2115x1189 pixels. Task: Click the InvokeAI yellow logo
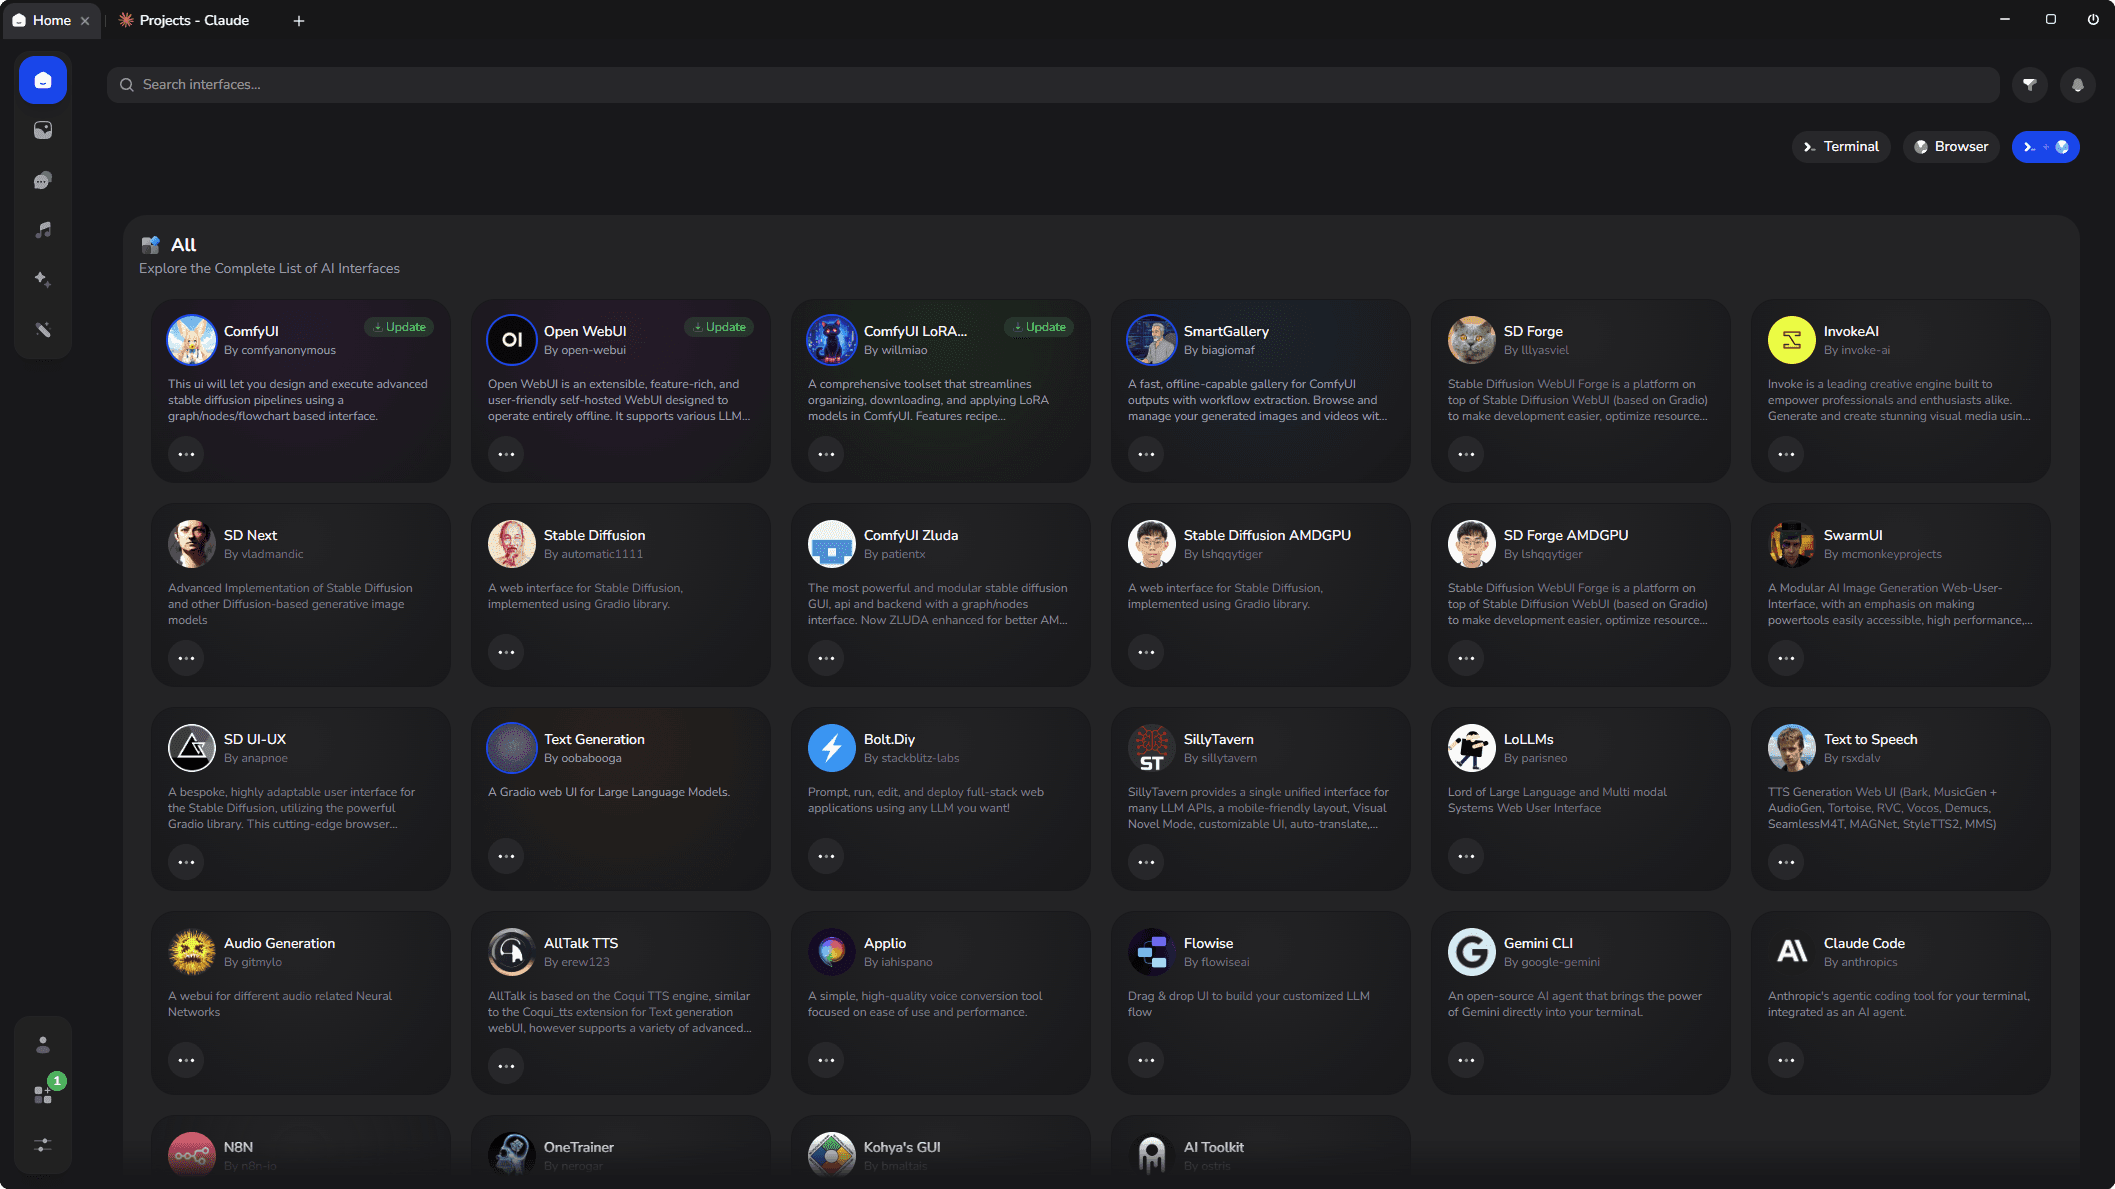[x=1792, y=340]
